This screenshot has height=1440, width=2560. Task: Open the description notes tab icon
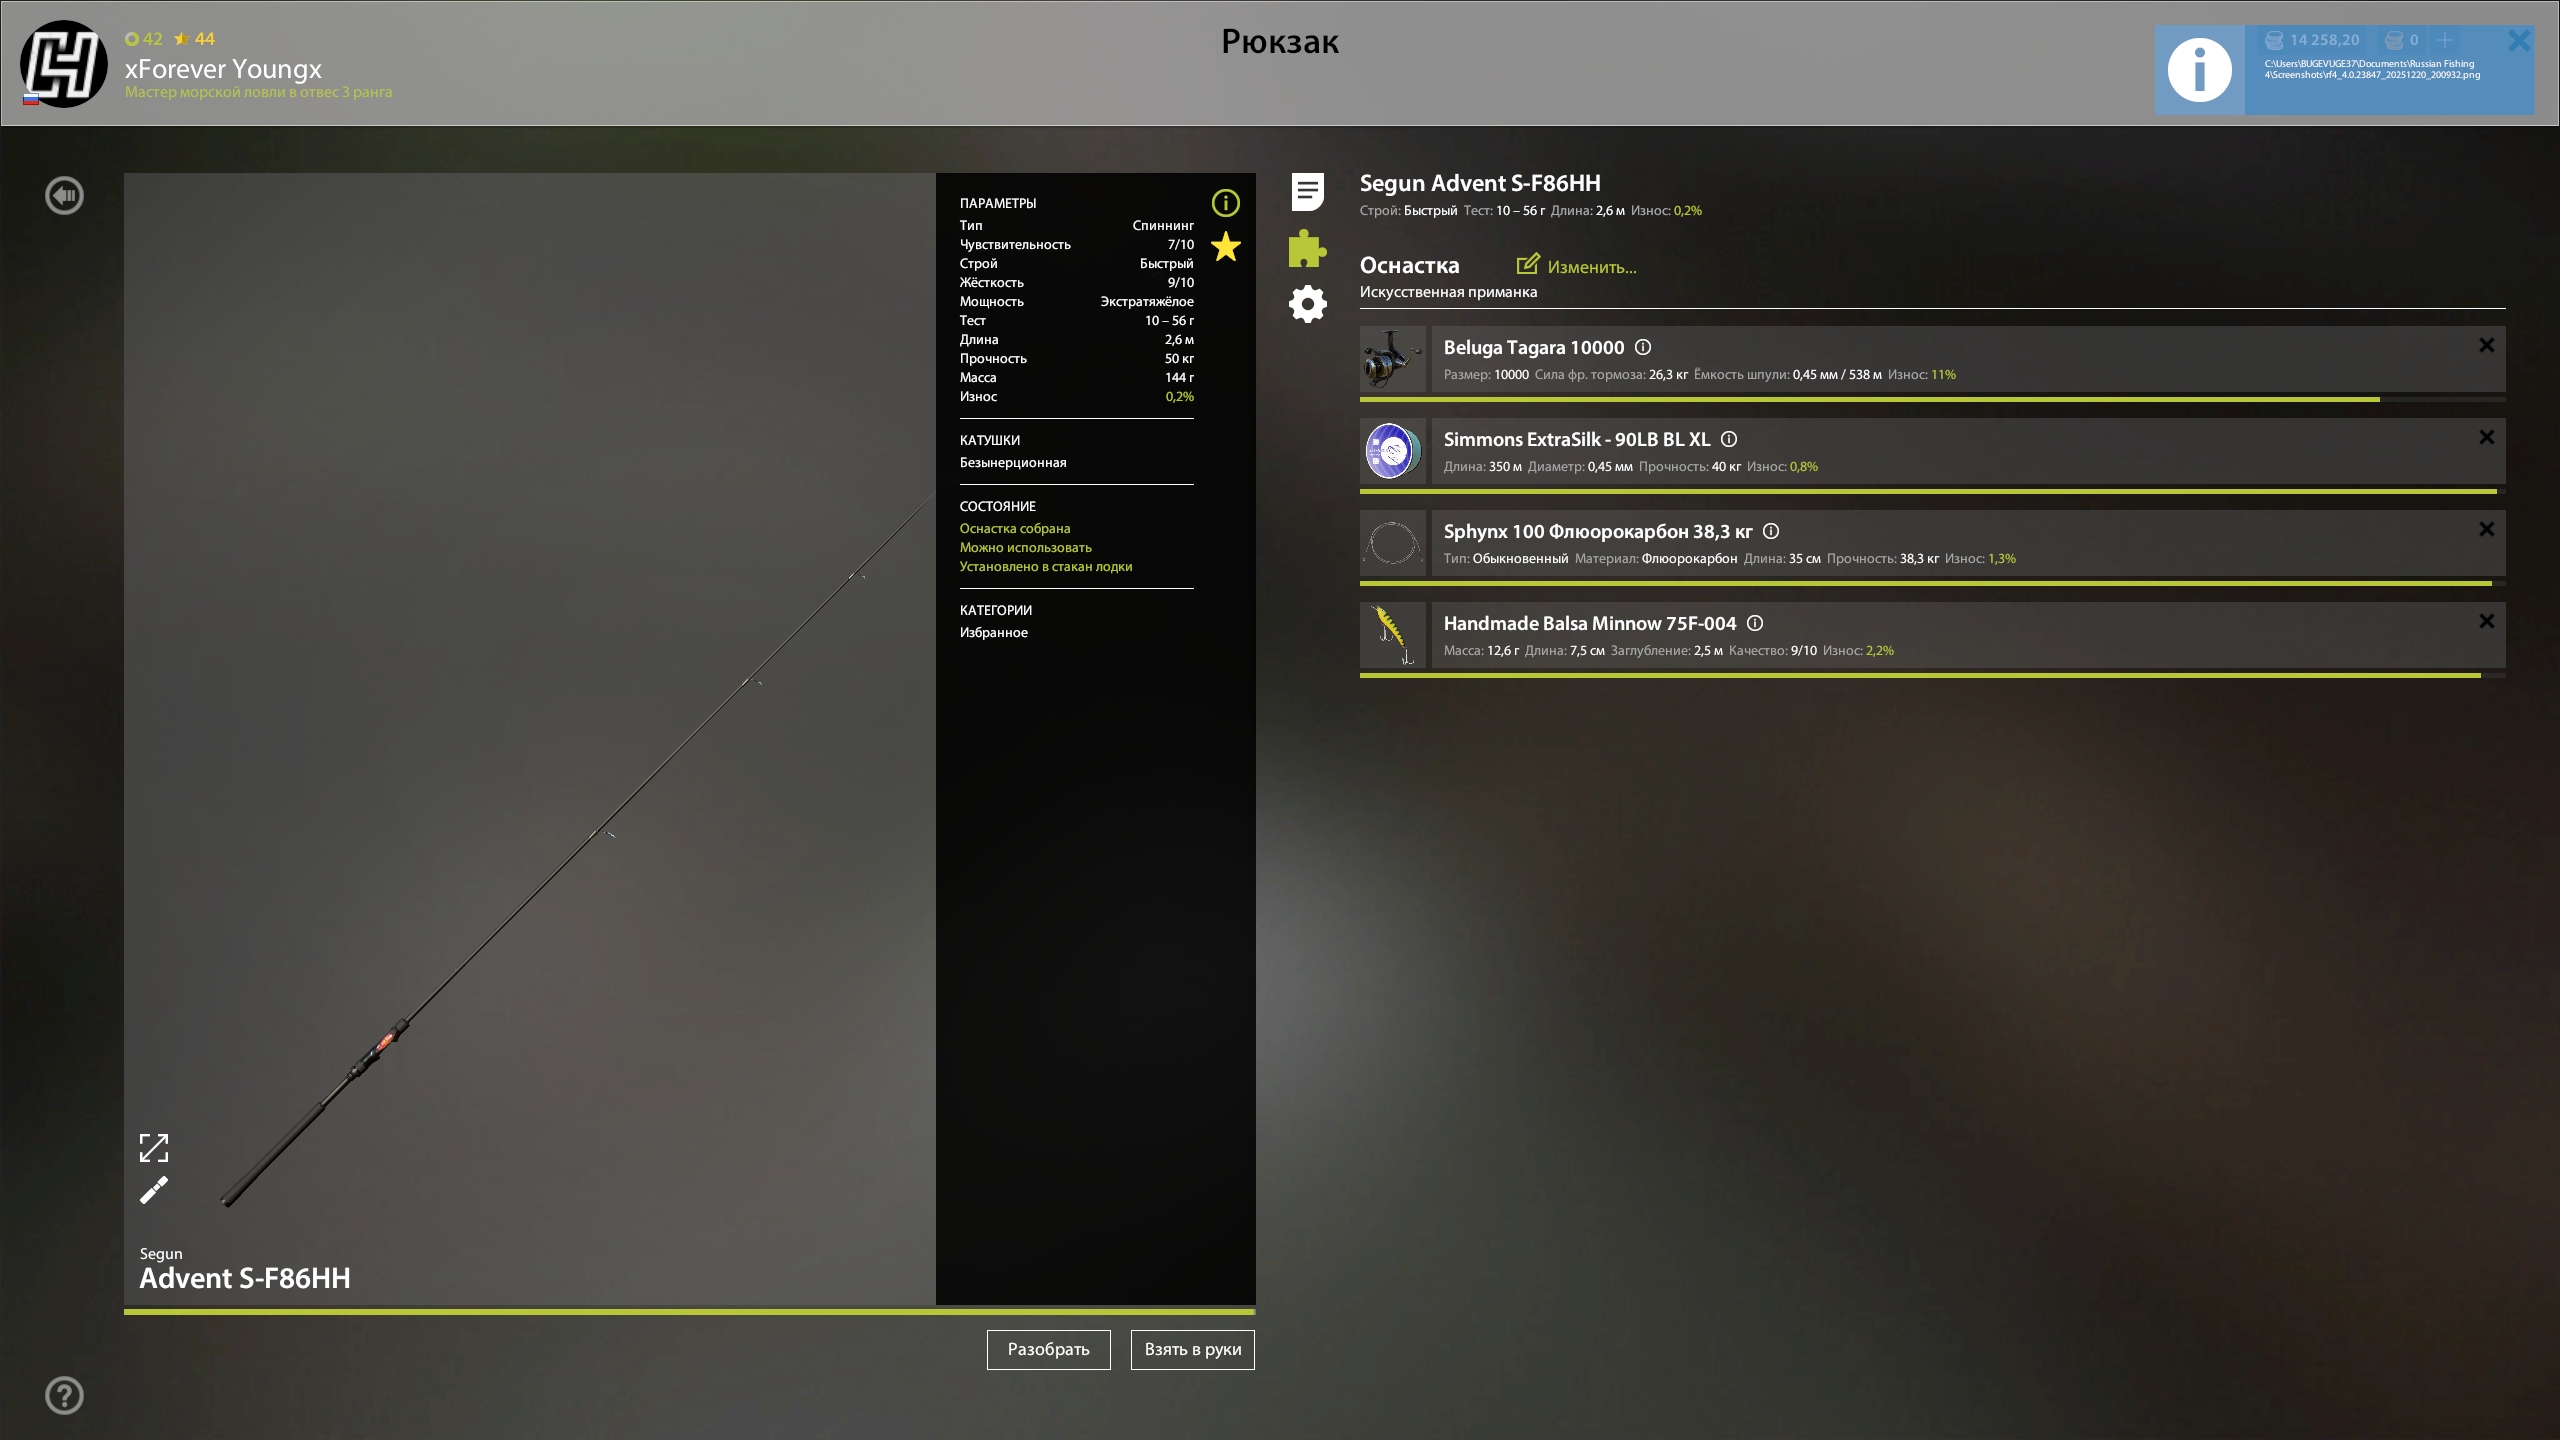(1307, 192)
